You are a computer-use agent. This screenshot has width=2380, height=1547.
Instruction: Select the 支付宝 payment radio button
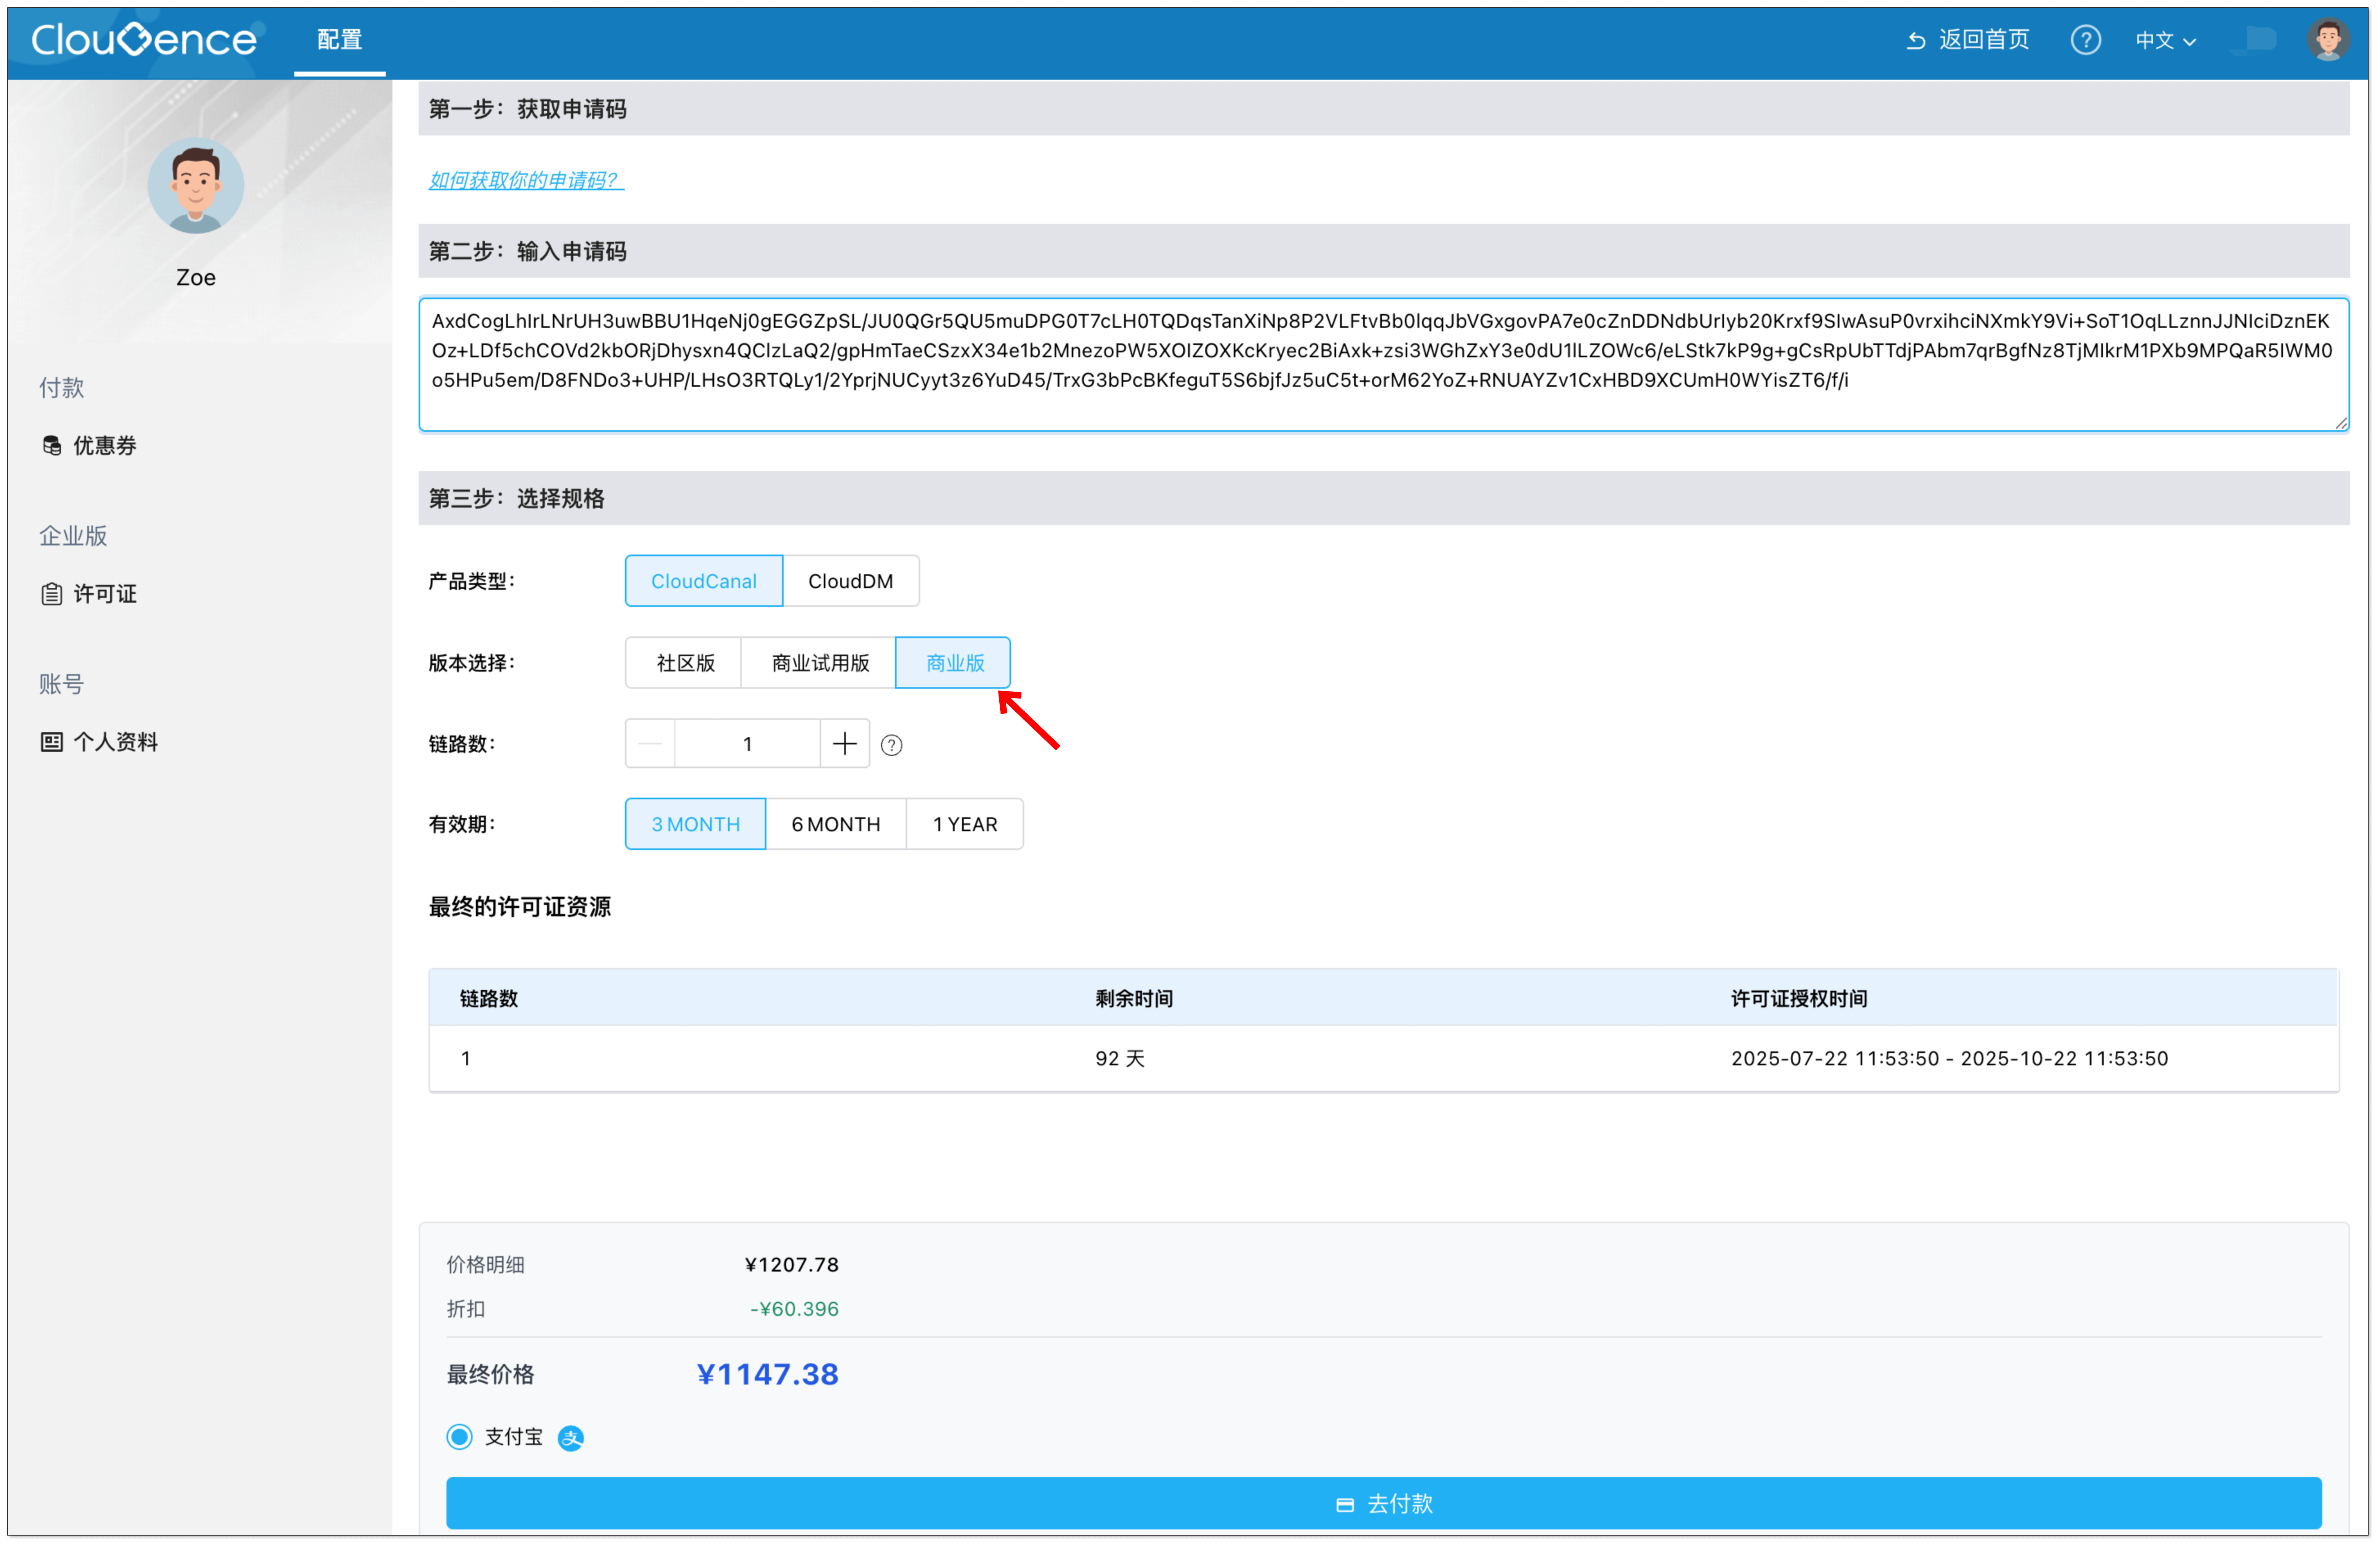tap(460, 1437)
